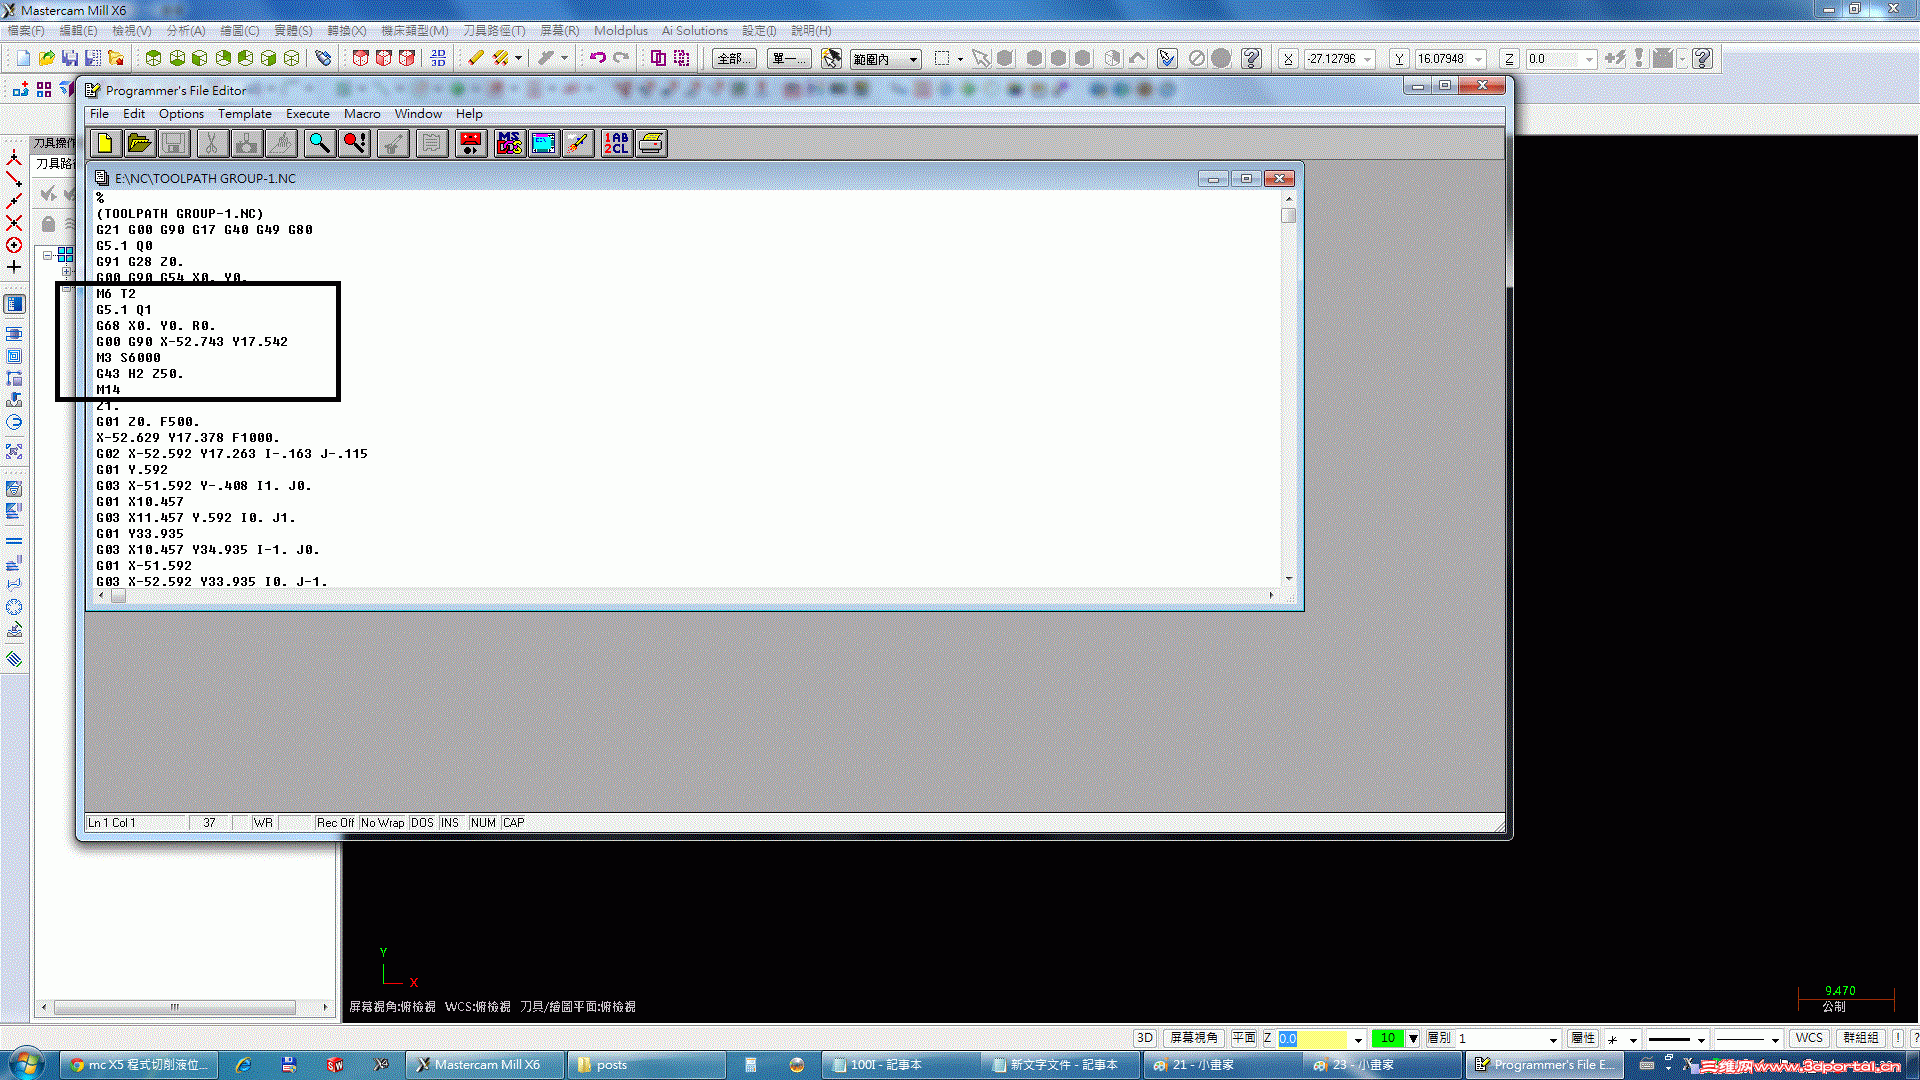
Task: Toggle the WCS button in the status bar
Action: point(1808,1038)
